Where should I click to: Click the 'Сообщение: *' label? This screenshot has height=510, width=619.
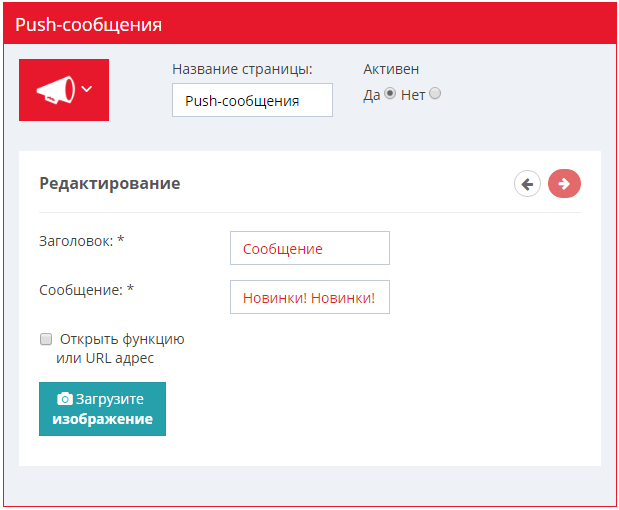[86, 290]
